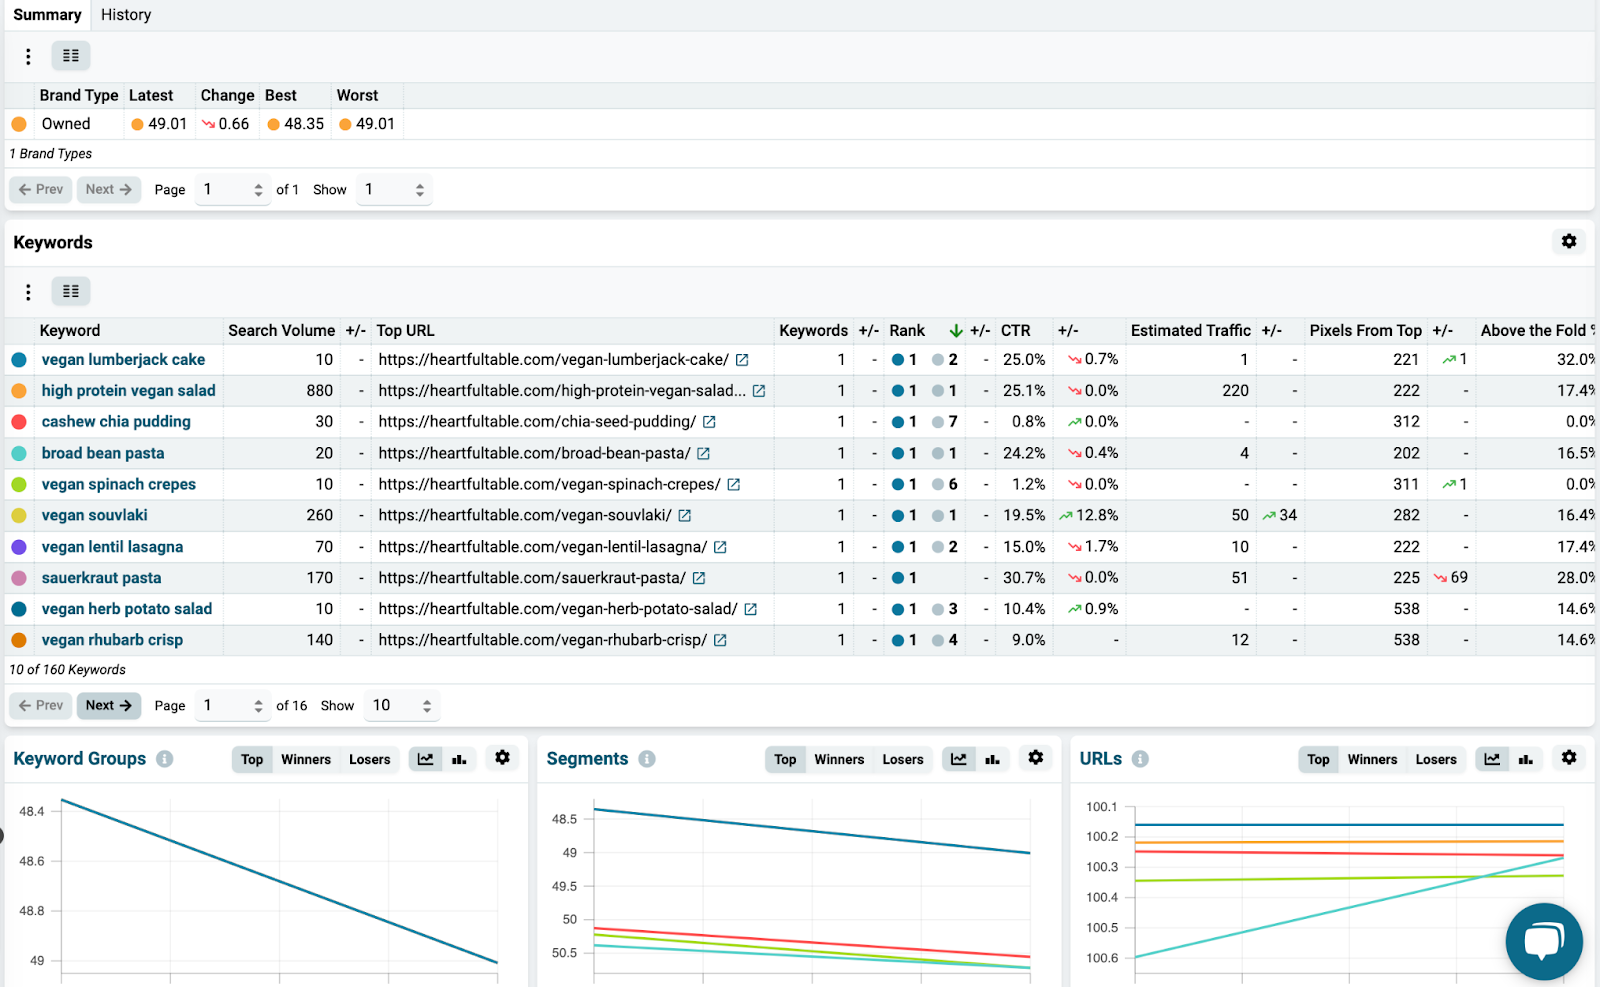Click the Keyword Groups info icon
Viewport: 1600px width, 987px height.
coord(166,758)
